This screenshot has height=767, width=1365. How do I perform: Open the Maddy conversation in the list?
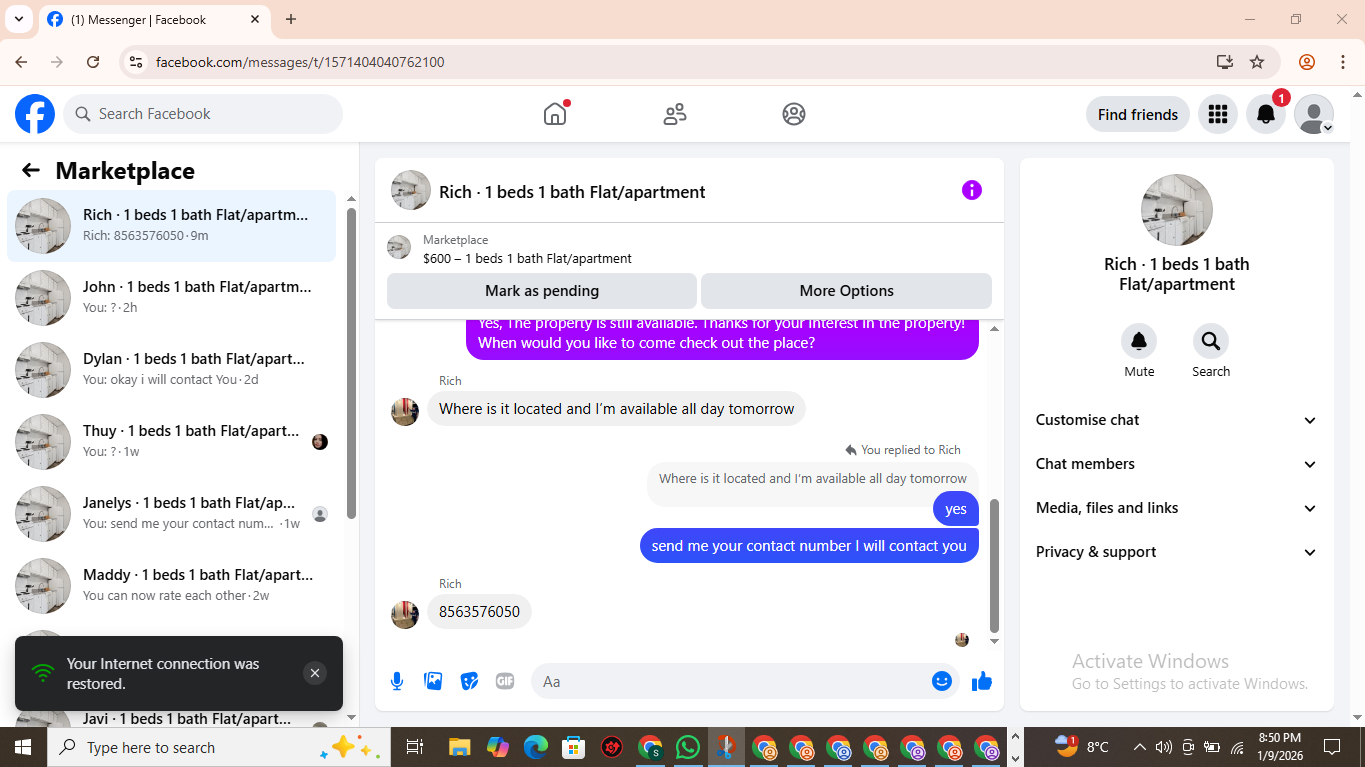tap(172, 586)
